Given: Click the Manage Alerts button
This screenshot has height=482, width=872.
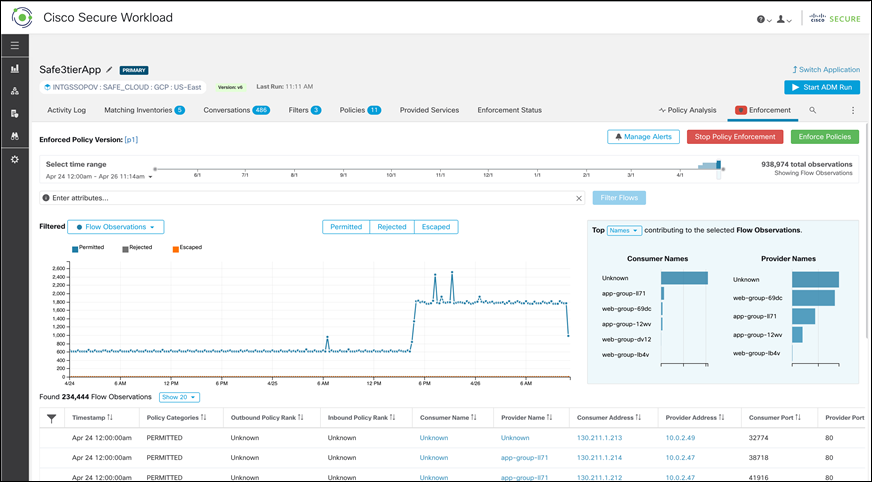Looking at the screenshot, I should (x=643, y=137).
